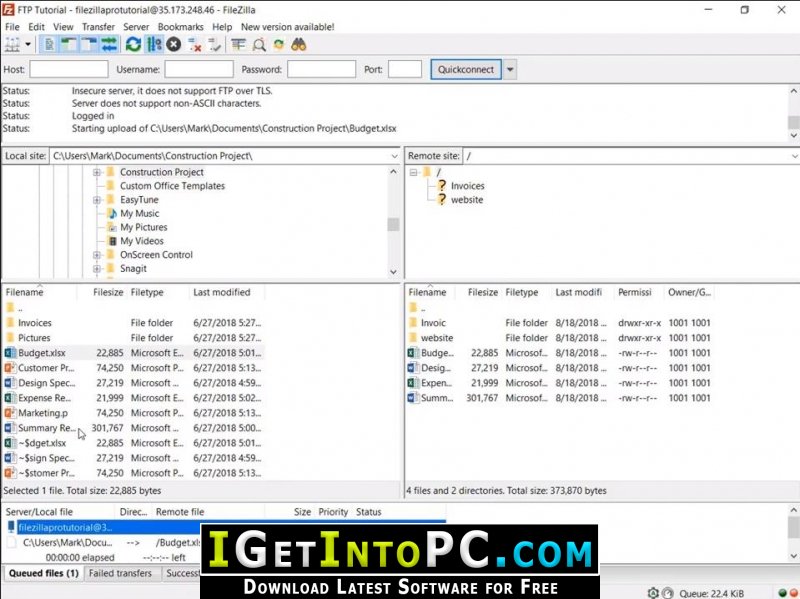Open the Help menu
This screenshot has width=800, height=599.
coord(222,27)
